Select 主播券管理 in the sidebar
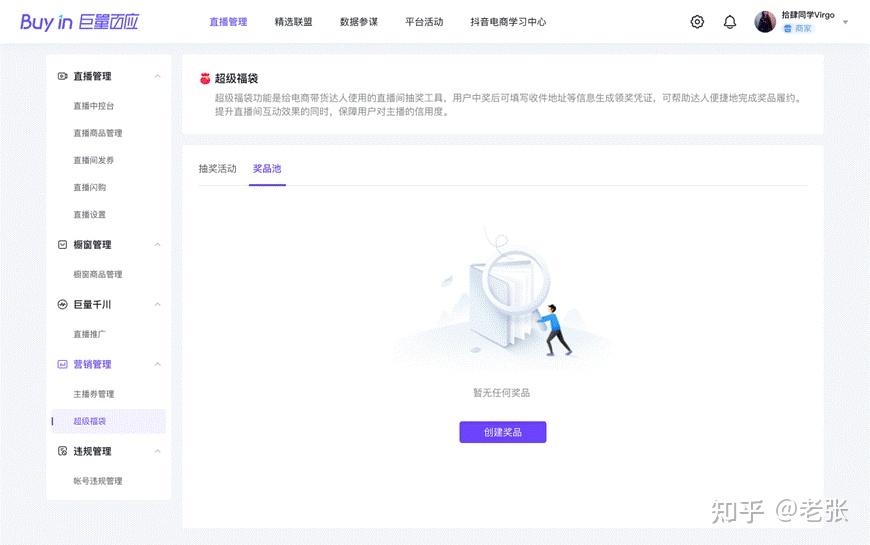 [94, 394]
